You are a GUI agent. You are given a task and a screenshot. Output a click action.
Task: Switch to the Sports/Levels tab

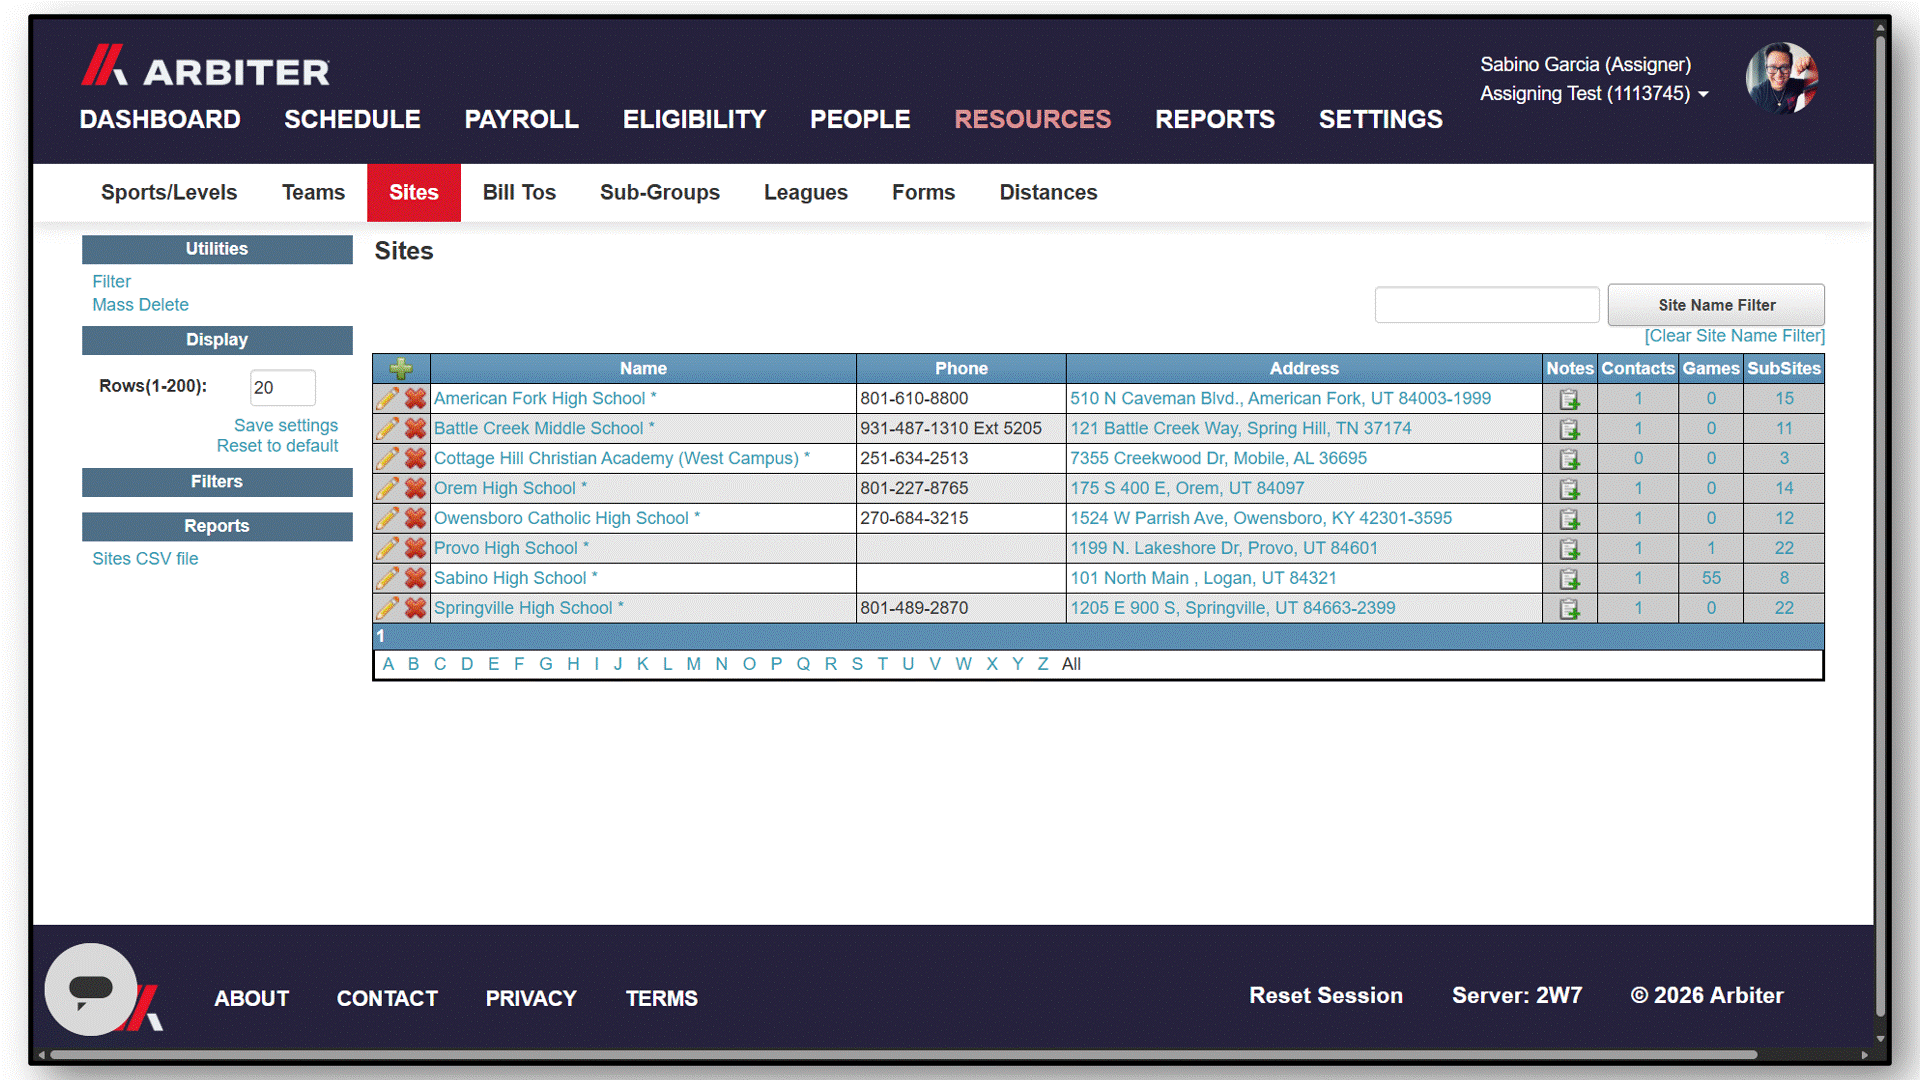coord(169,192)
